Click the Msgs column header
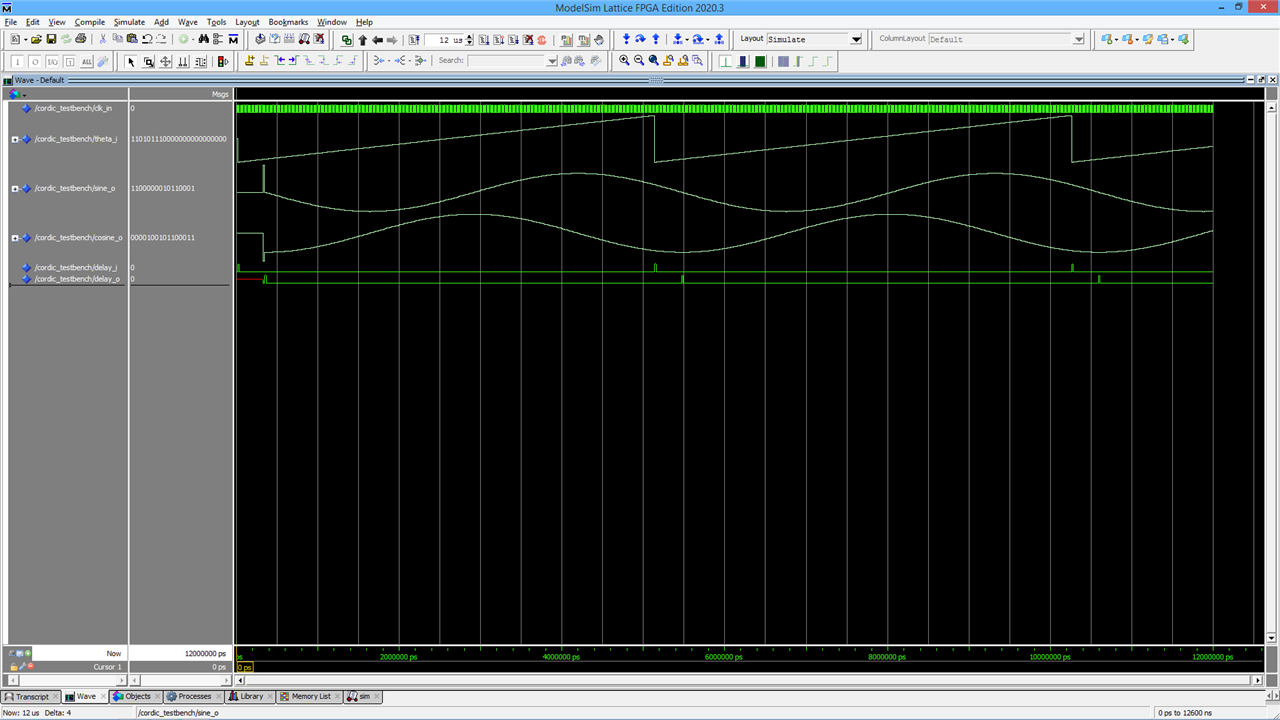Image resolution: width=1280 pixels, height=720 pixels. pyautogui.click(x=220, y=94)
